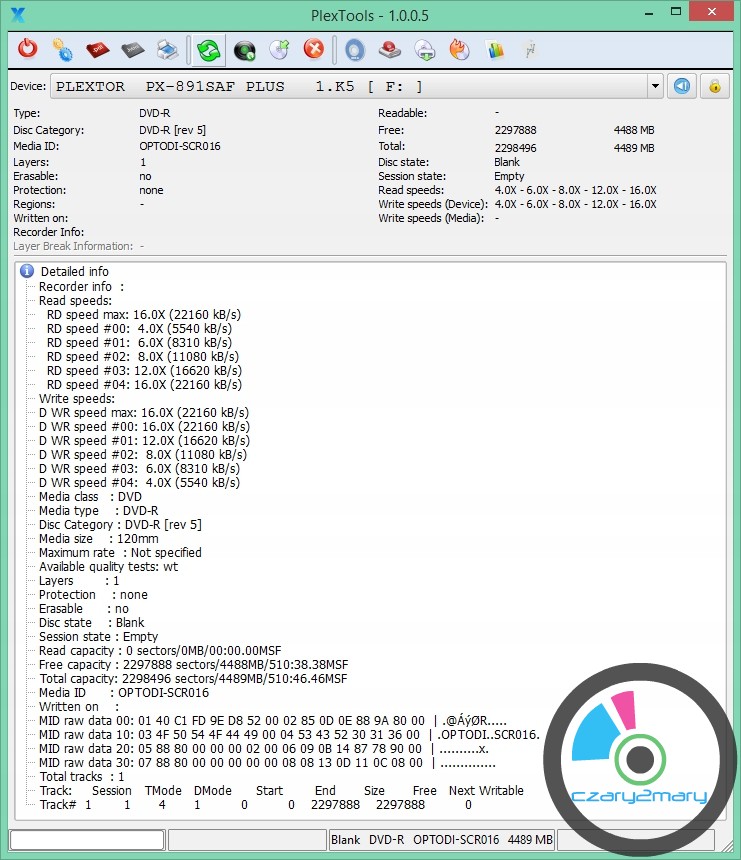Click the empty status bar field at bottom-left
Screen dimensions: 741x860
point(87,840)
